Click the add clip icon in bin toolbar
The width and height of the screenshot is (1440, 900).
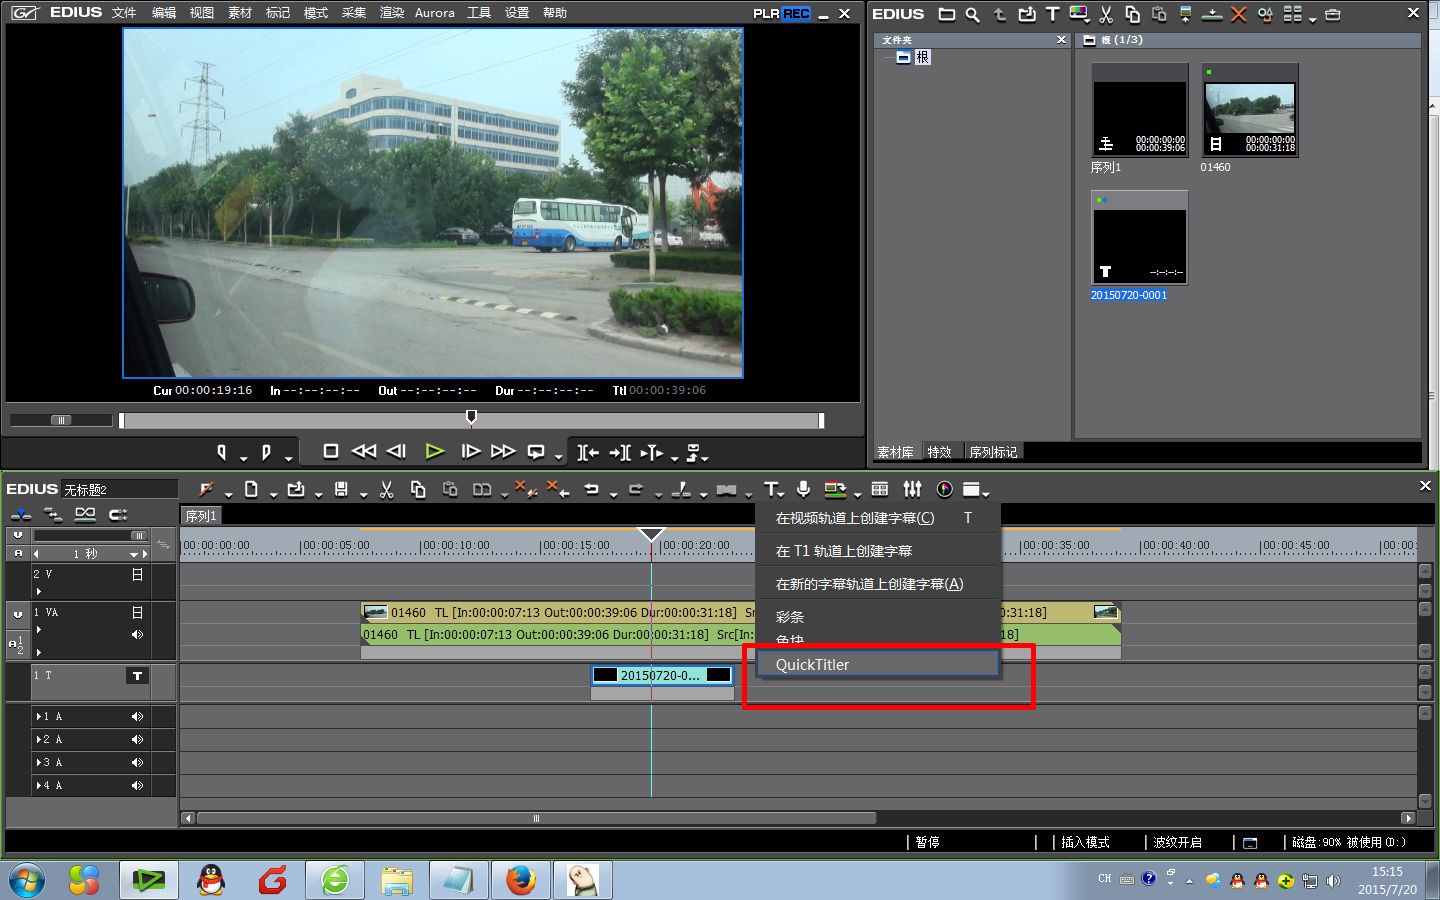point(1026,14)
